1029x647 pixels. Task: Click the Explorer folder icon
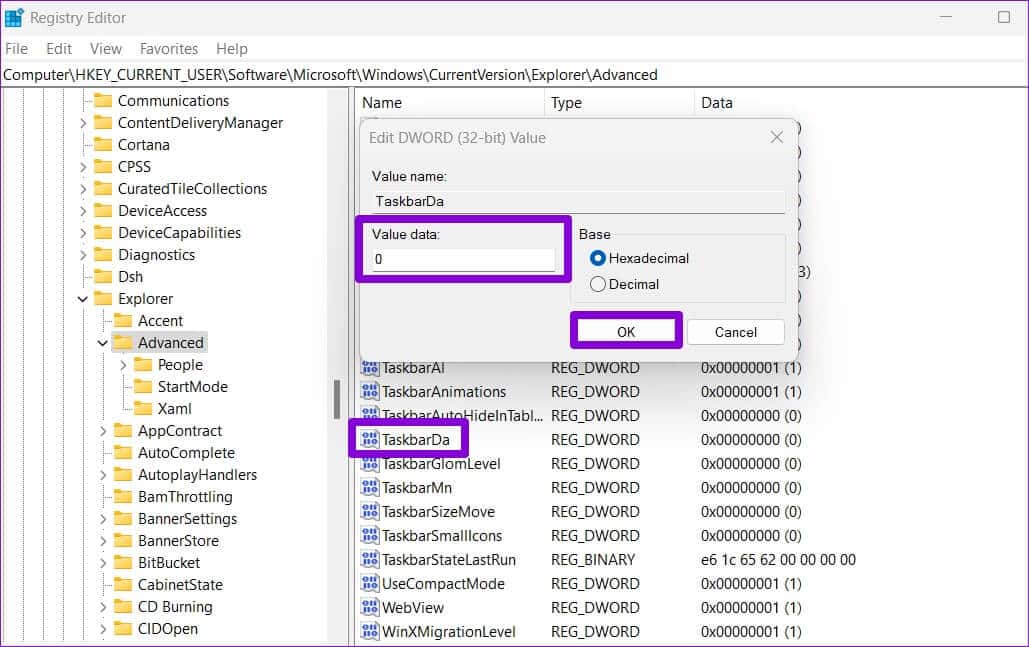click(103, 299)
